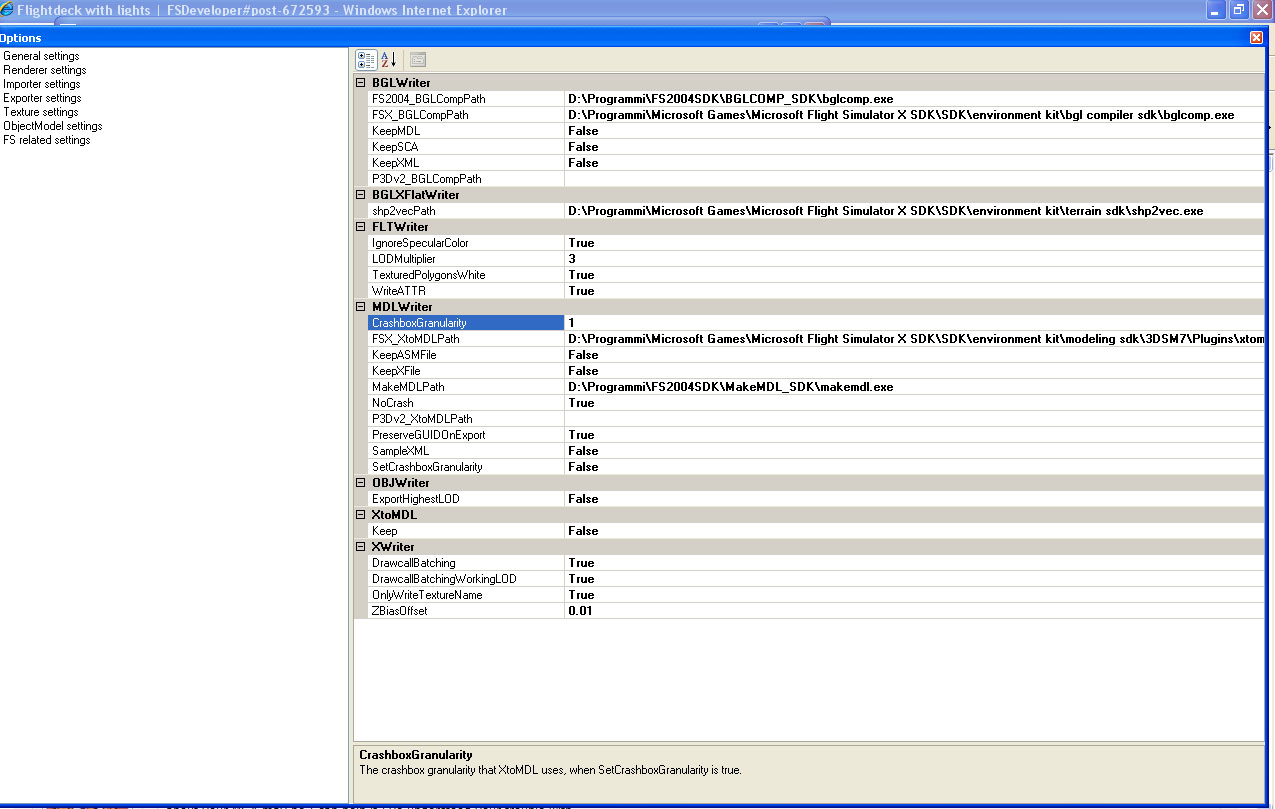Edit the ZBiasOffset value 0.01
Viewport: 1275px width, 809px height.
[580, 611]
